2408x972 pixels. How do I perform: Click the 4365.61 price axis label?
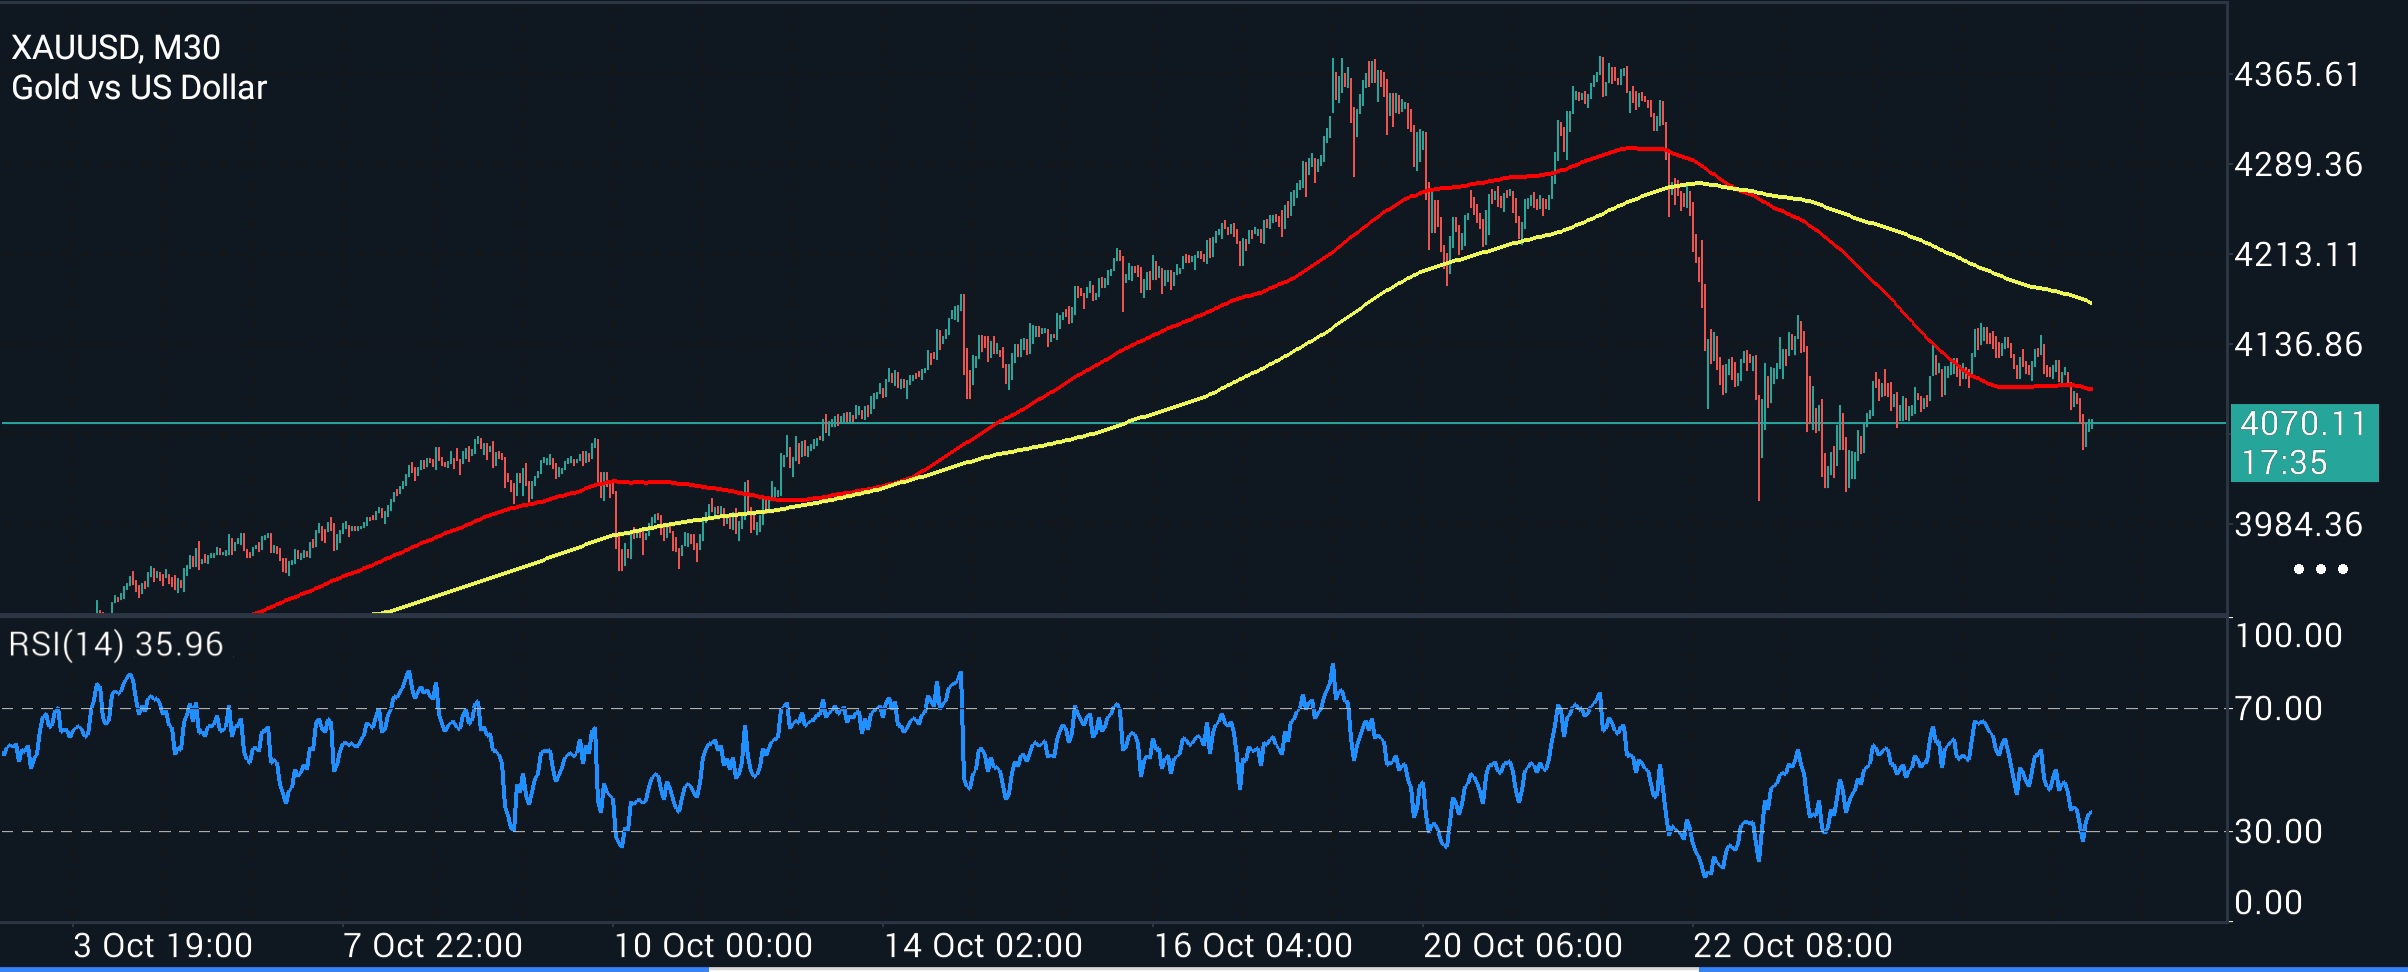2298,75
